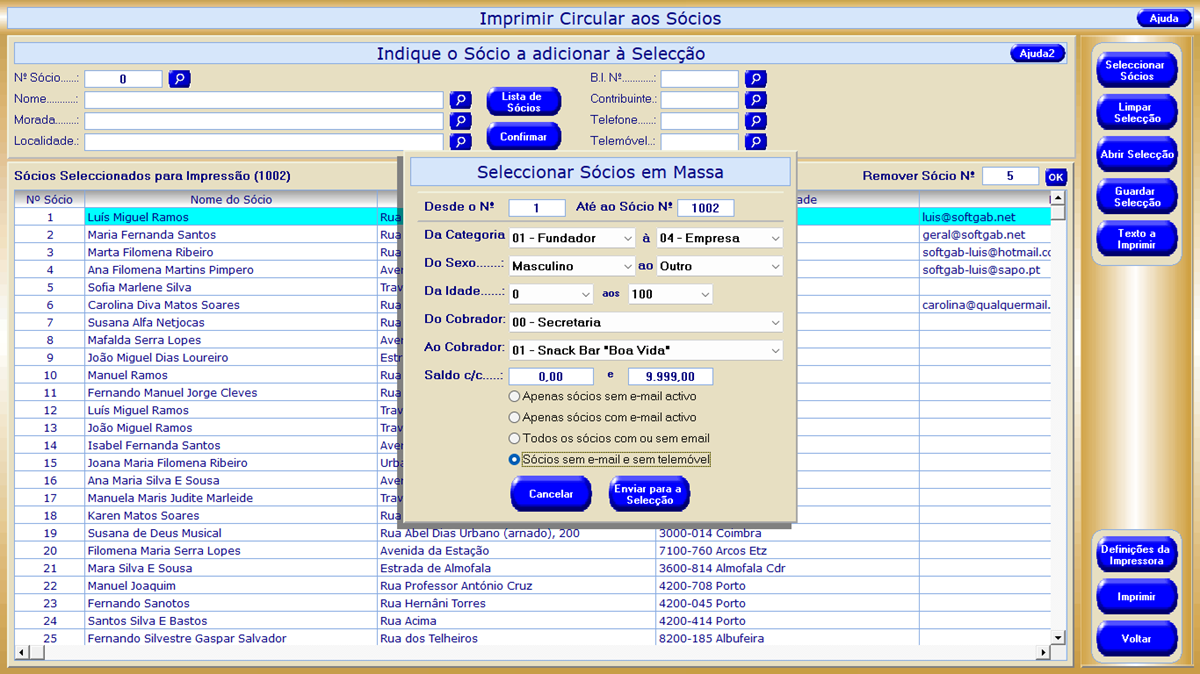Image resolution: width=1200 pixels, height=674 pixels.
Task: Expand the 'Do Cobrador' 00 - Secretaria dropdown
Action: pos(645,323)
